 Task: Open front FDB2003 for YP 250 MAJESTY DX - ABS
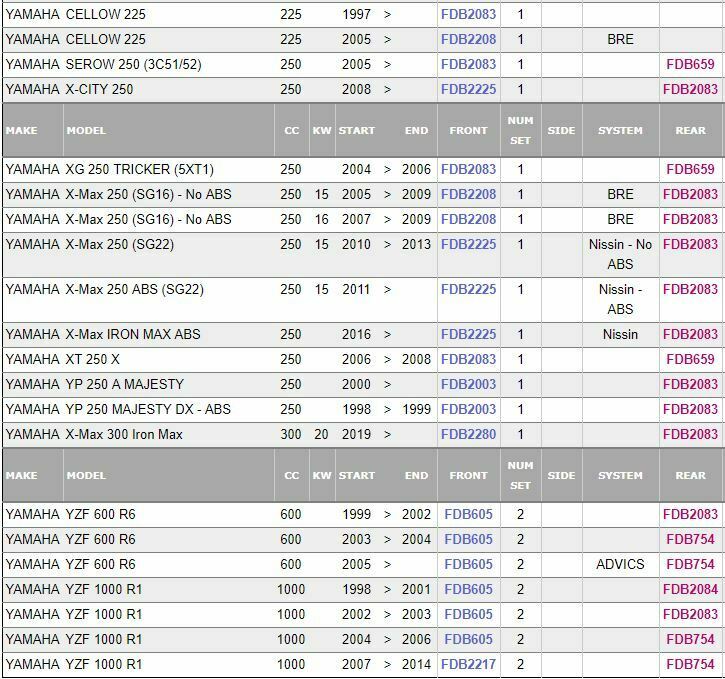click(x=468, y=409)
